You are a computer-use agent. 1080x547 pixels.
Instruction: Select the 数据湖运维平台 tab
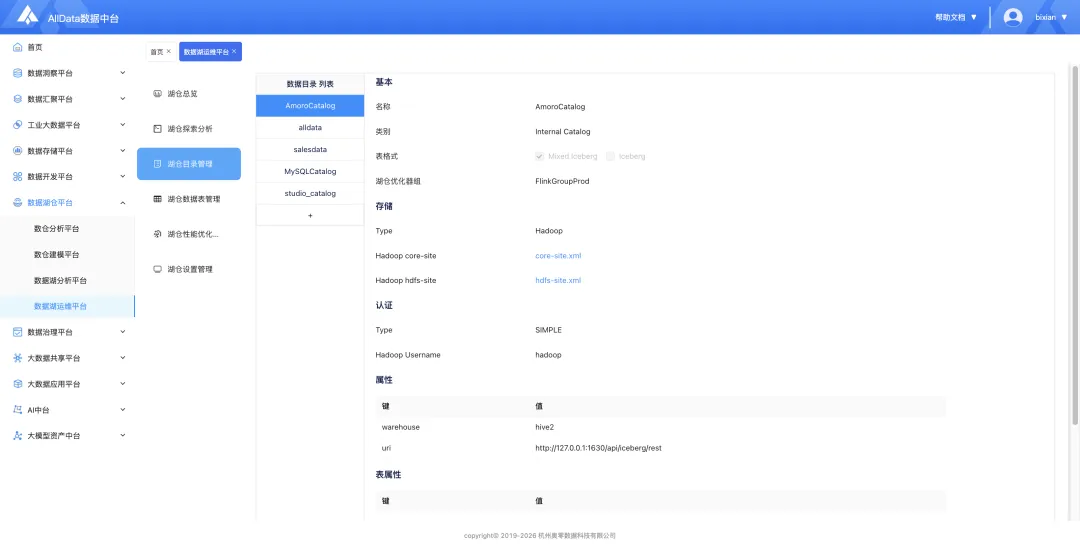coord(210,52)
